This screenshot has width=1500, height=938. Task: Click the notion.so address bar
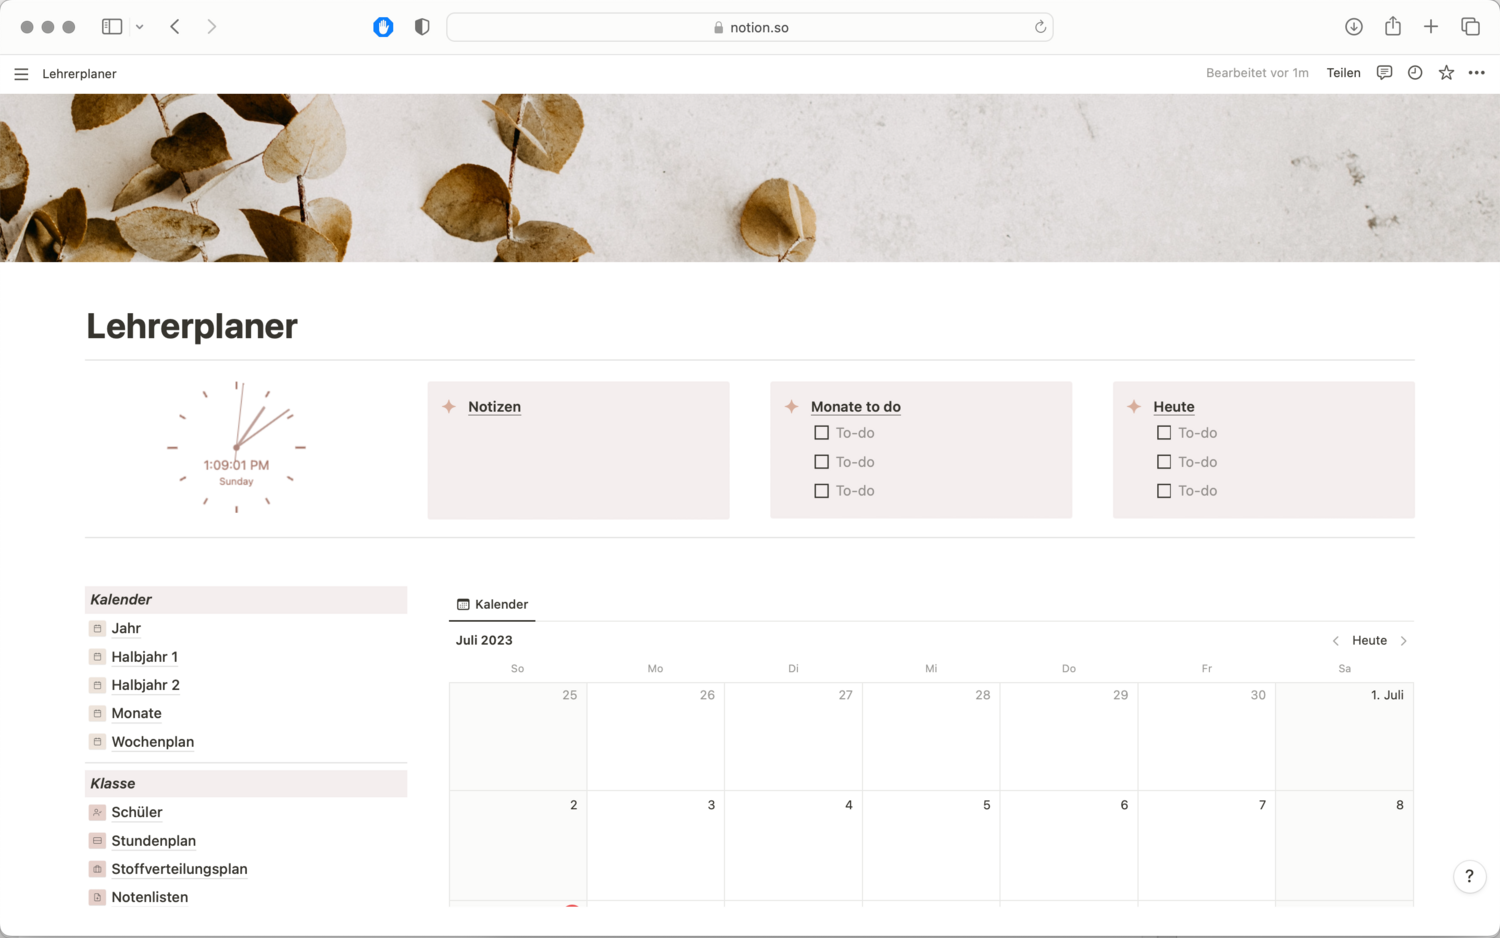pyautogui.click(x=750, y=27)
